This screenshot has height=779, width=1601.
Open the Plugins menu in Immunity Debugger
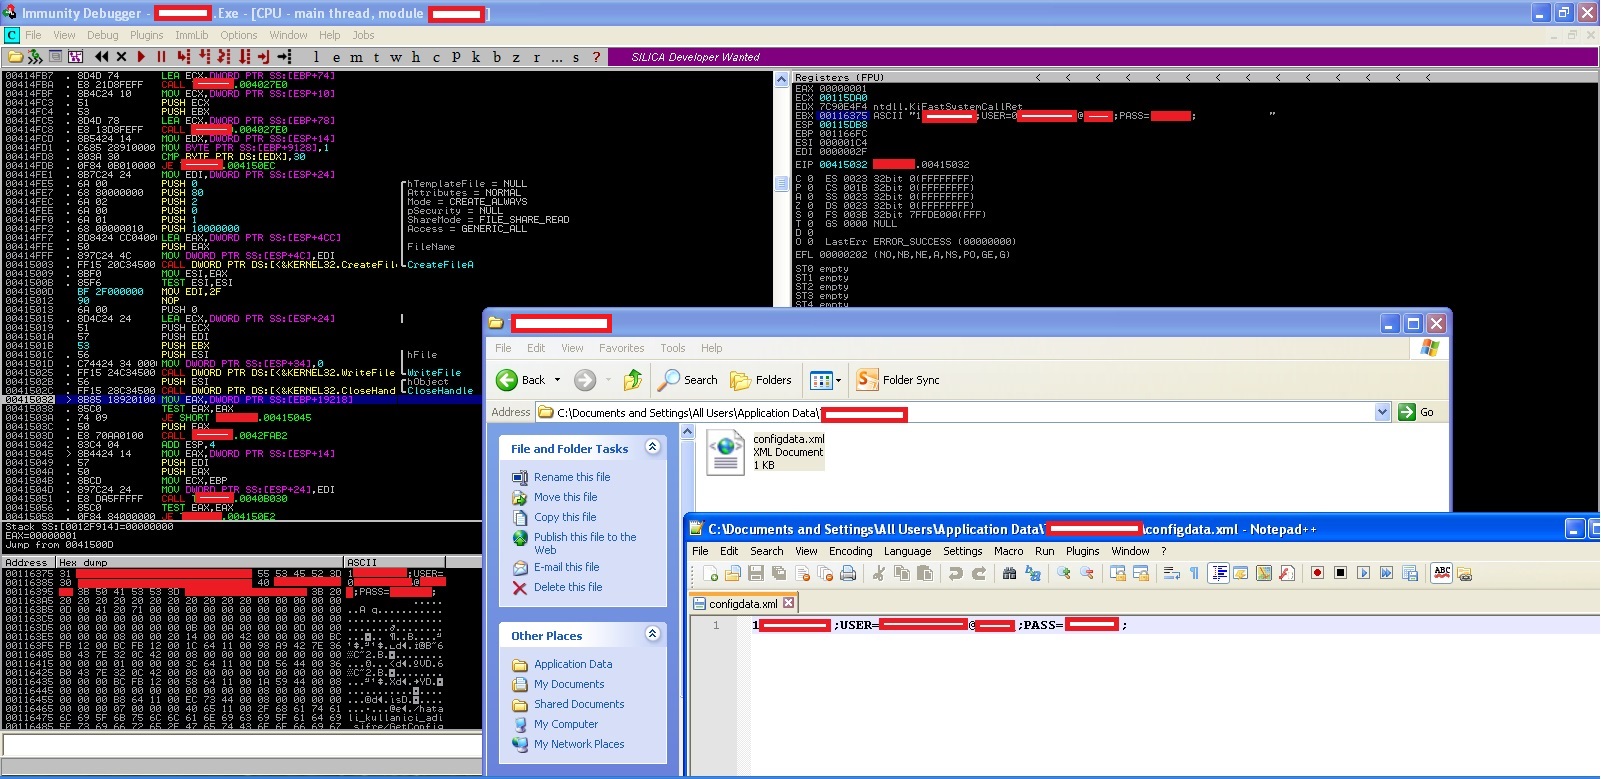click(x=147, y=35)
